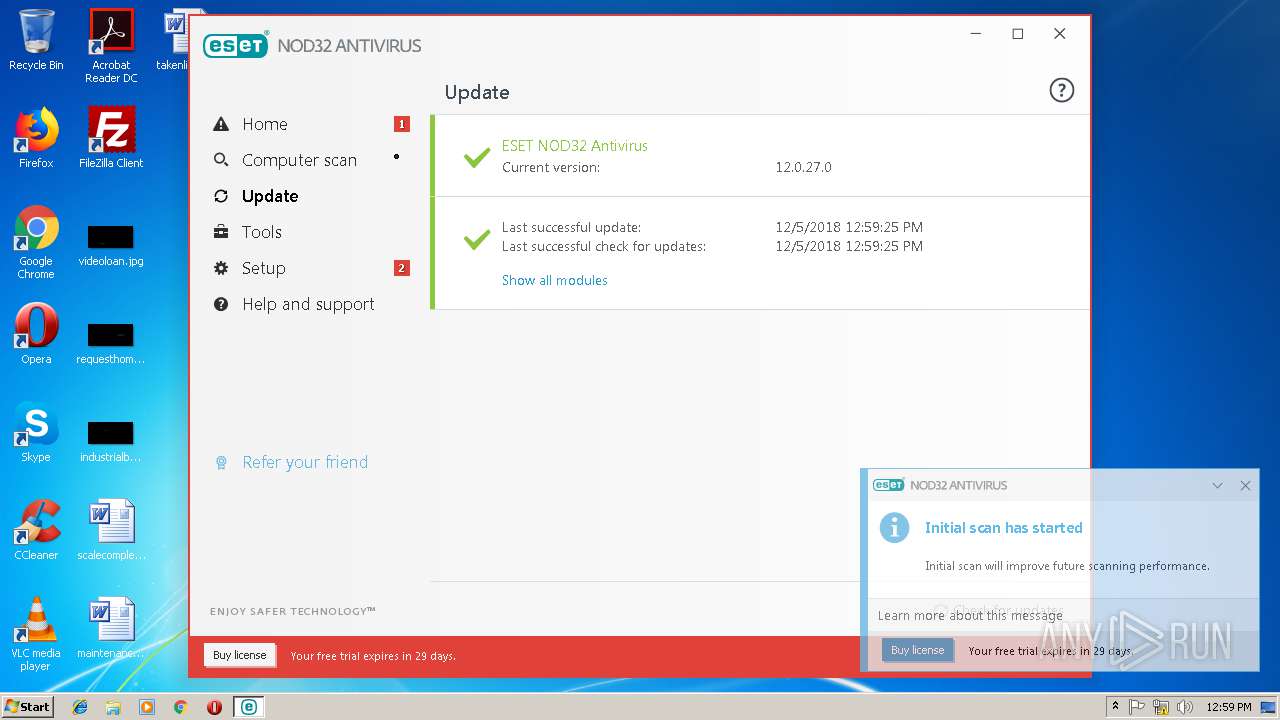The height and width of the screenshot is (720, 1280).
Task: Maximize the ESET window
Action: tap(1017, 34)
